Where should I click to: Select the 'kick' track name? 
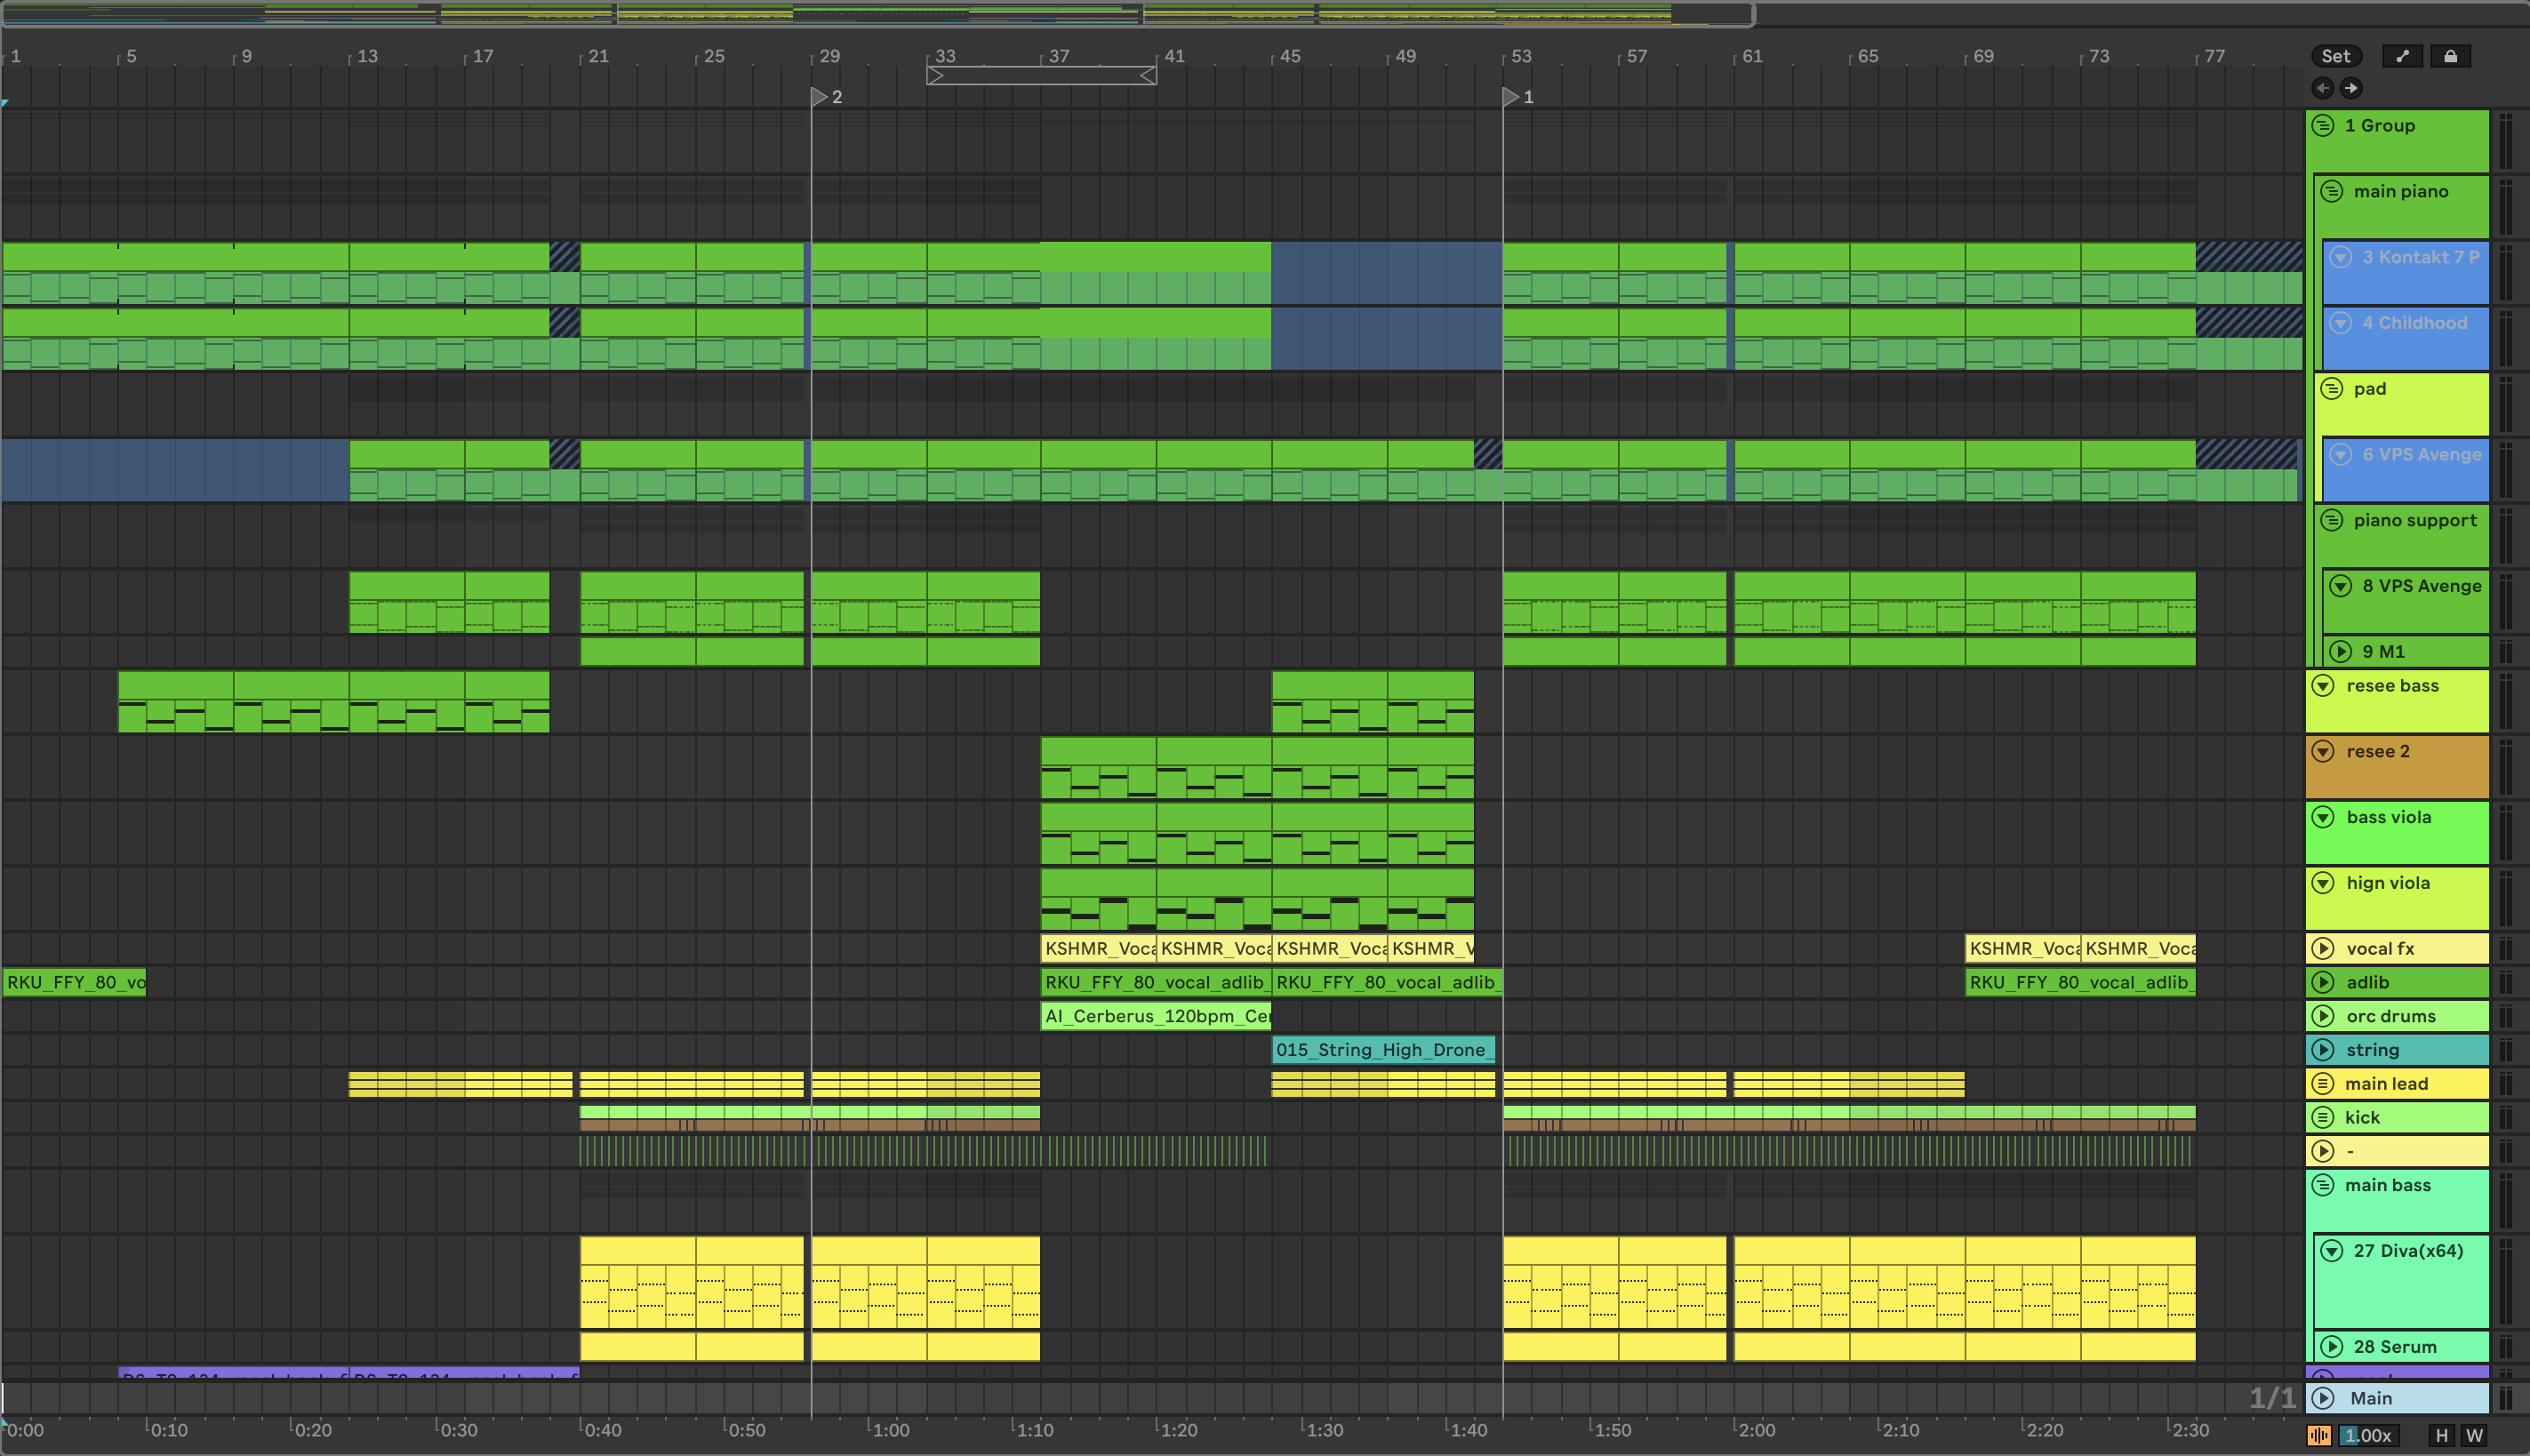pyautogui.click(x=2362, y=1118)
